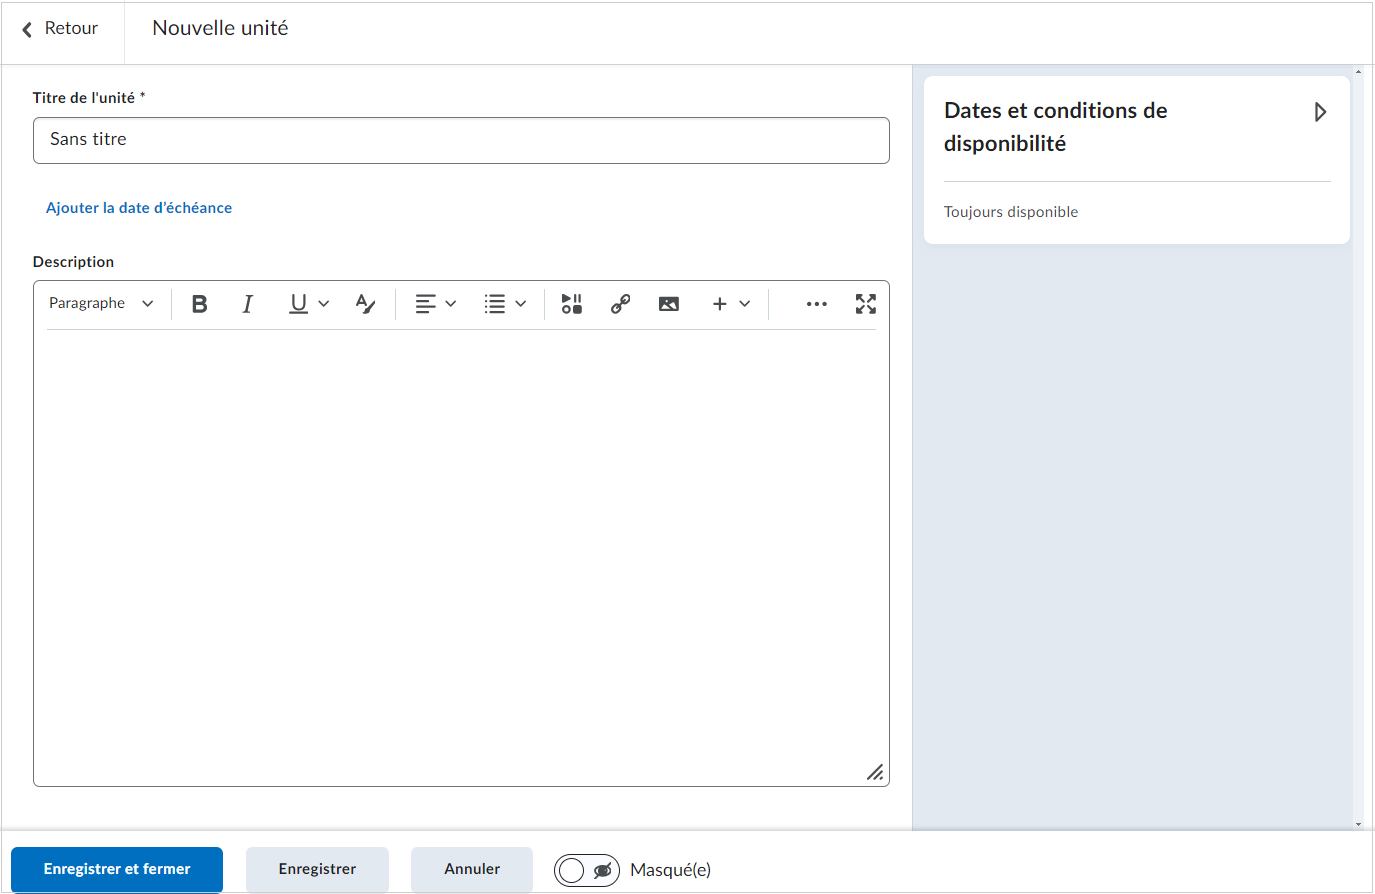Click the right panel scrollbar up arrow
This screenshot has height=894, width=1375.
[1358, 72]
